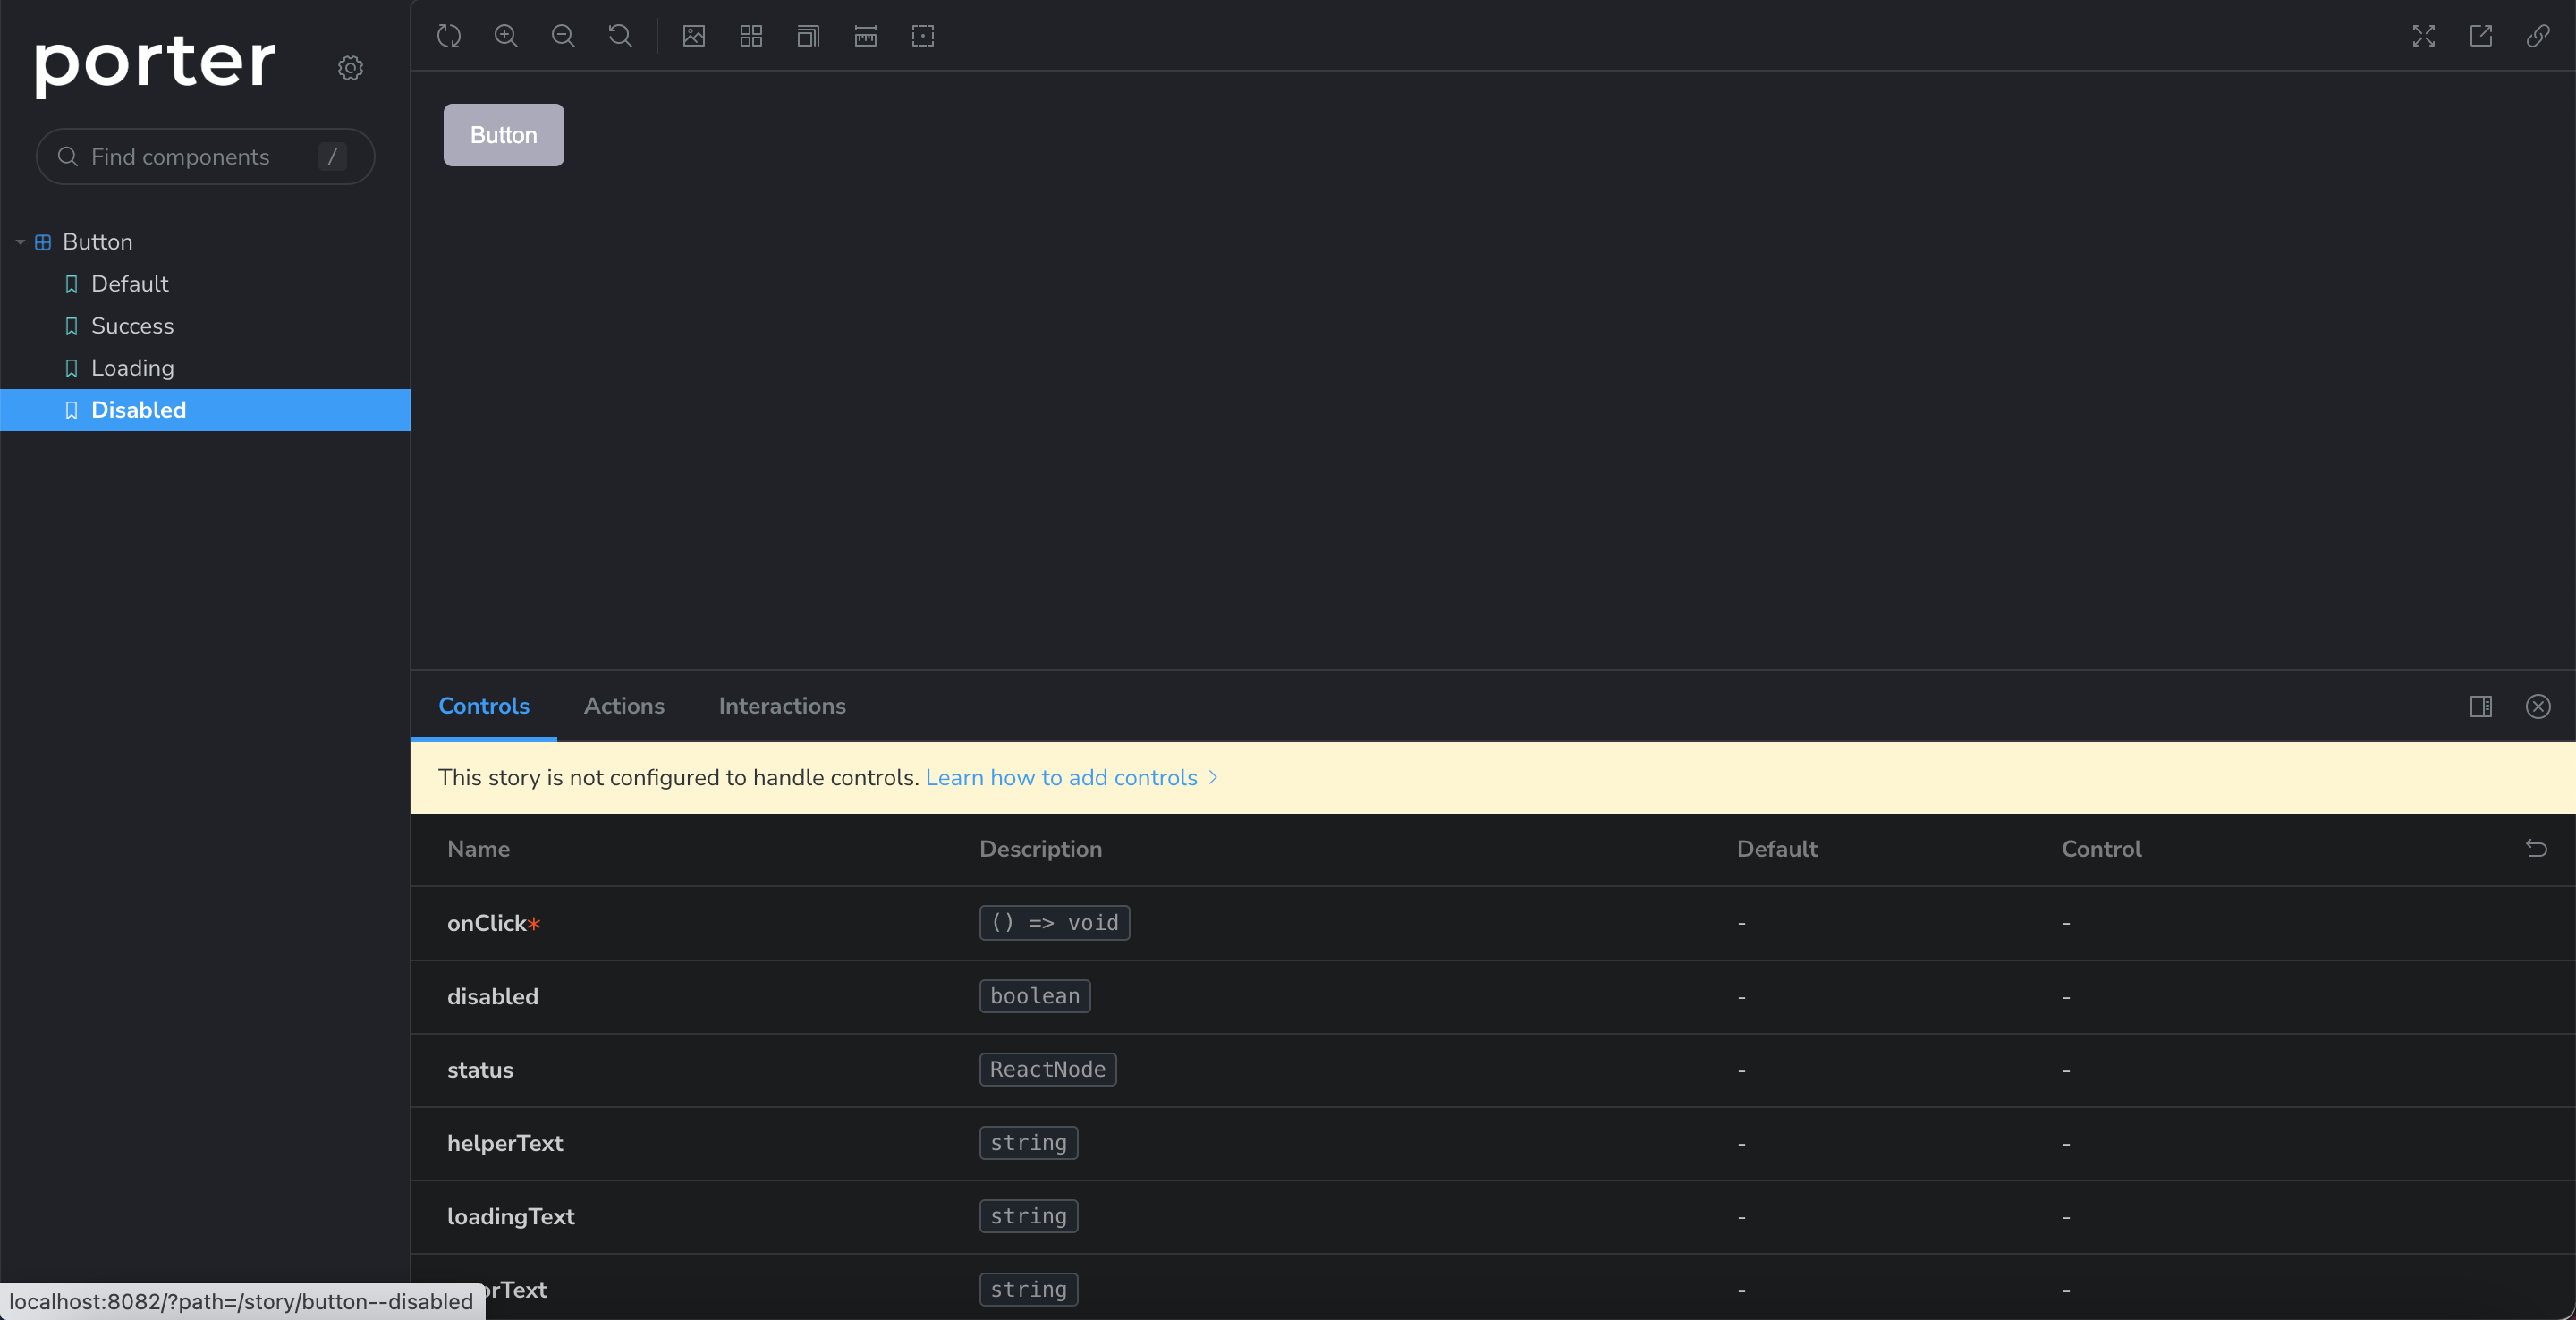Click the remount component reload icon
The image size is (2576, 1320).
[x=449, y=36]
